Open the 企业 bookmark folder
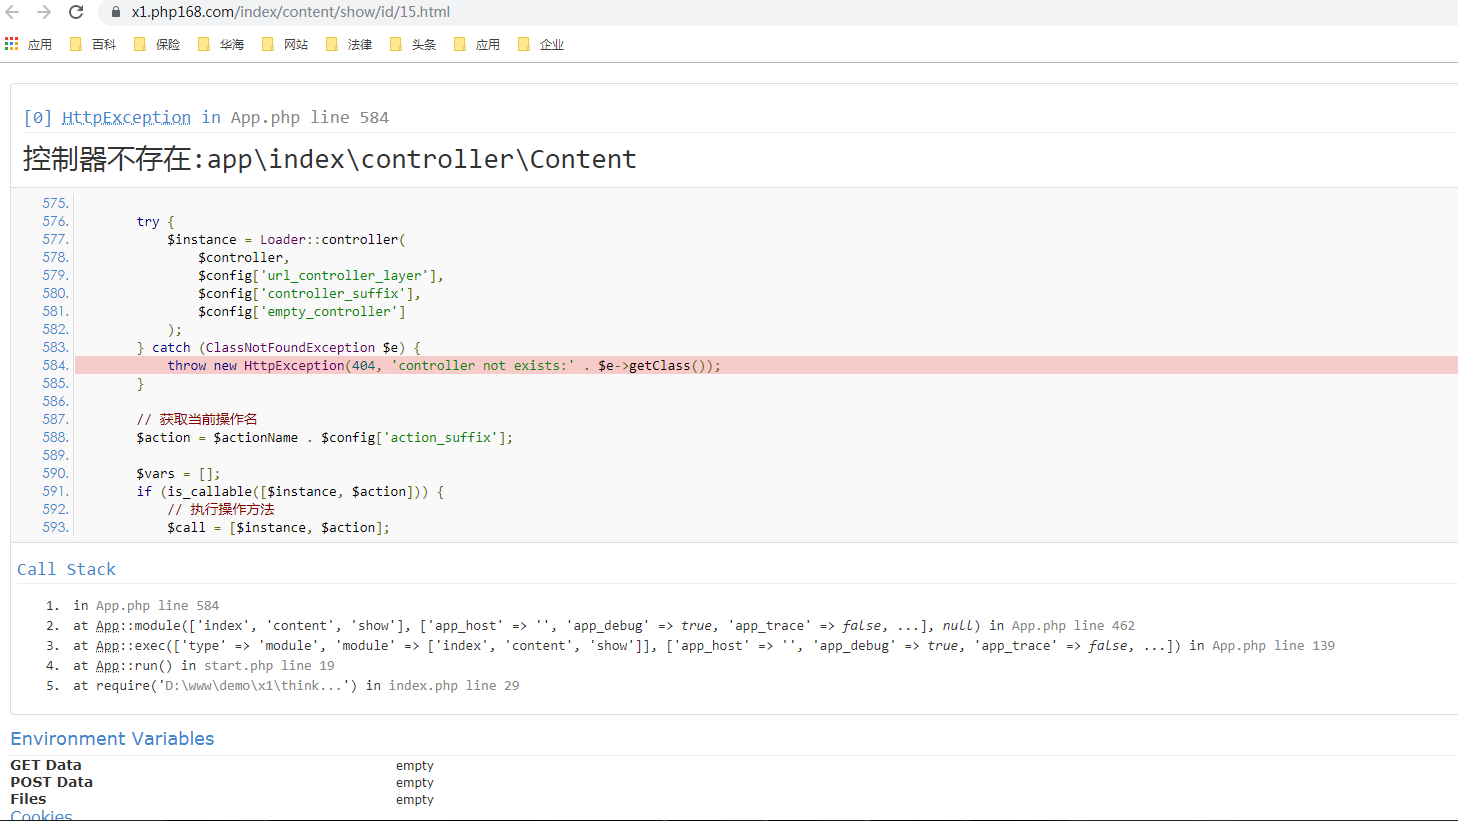 click(x=541, y=44)
